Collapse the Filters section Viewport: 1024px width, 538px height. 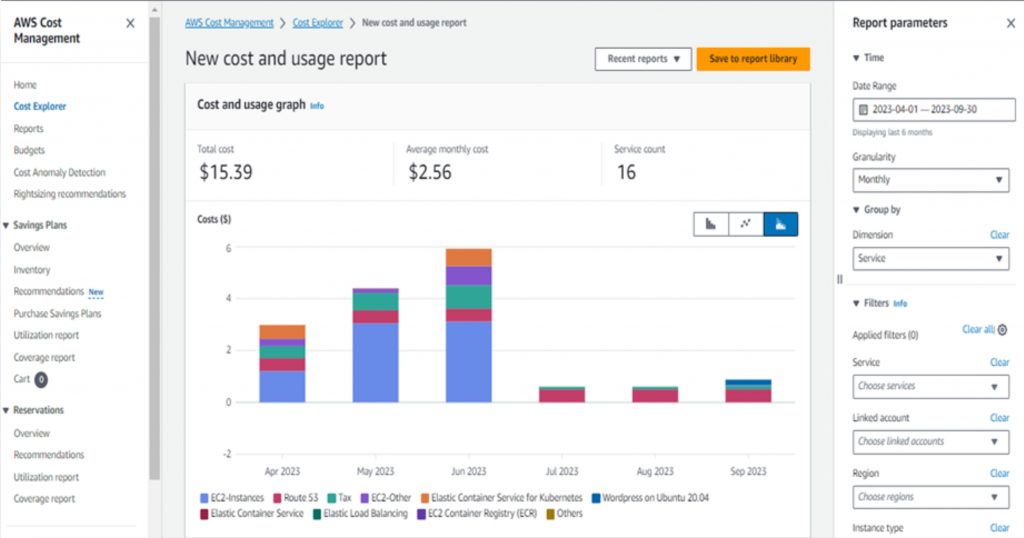tap(856, 303)
